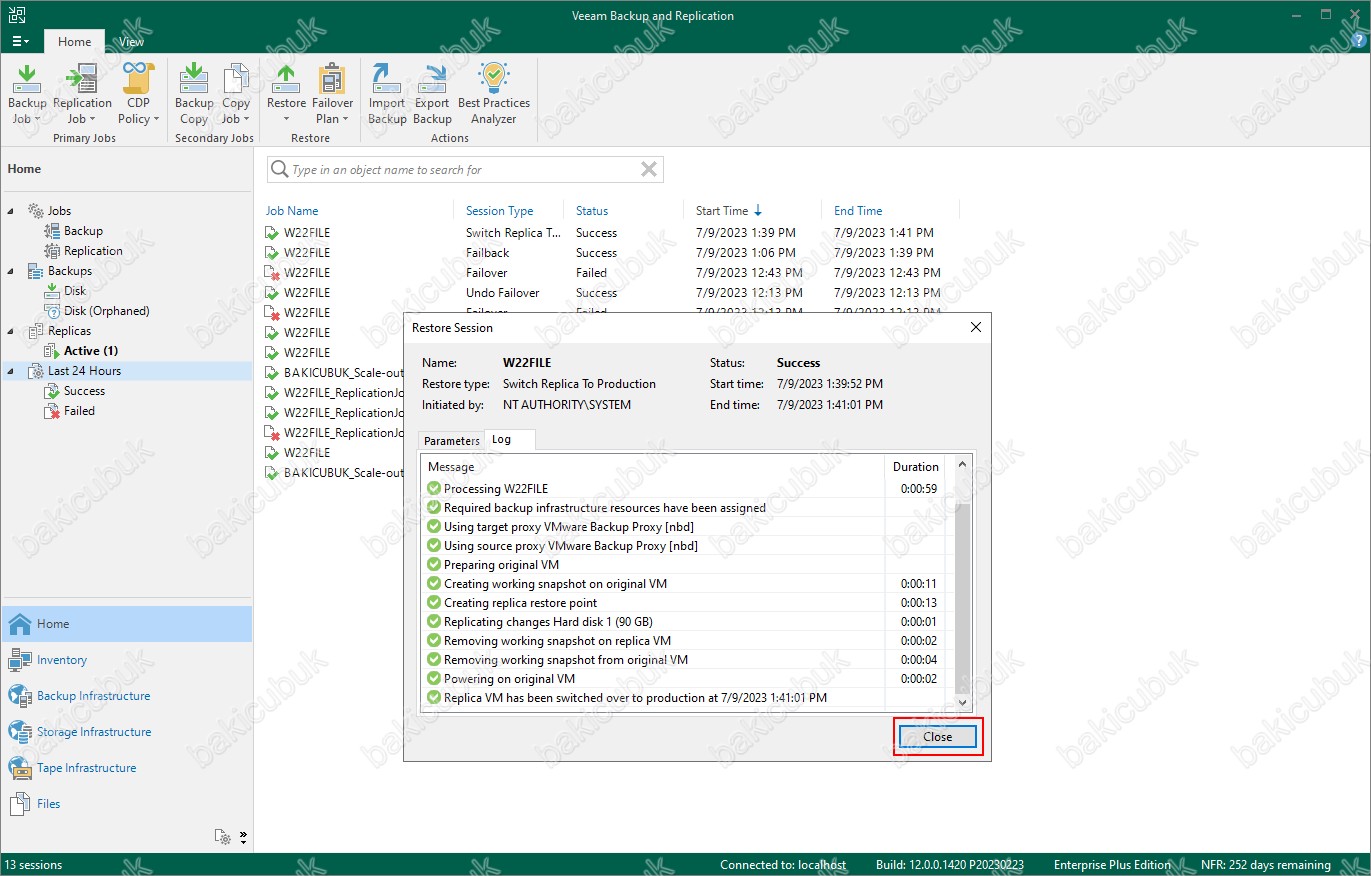Open the Inventory navigation pane
This screenshot has height=876, width=1371.
[127, 660]
